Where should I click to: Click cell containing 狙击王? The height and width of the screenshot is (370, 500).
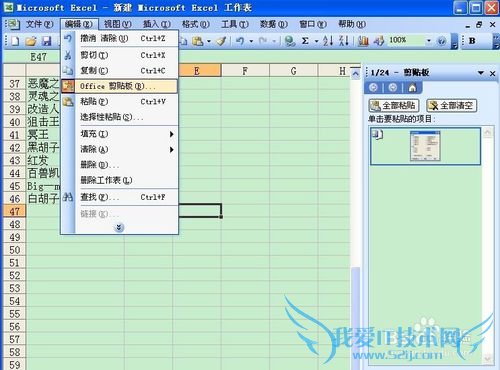[43, 122]
